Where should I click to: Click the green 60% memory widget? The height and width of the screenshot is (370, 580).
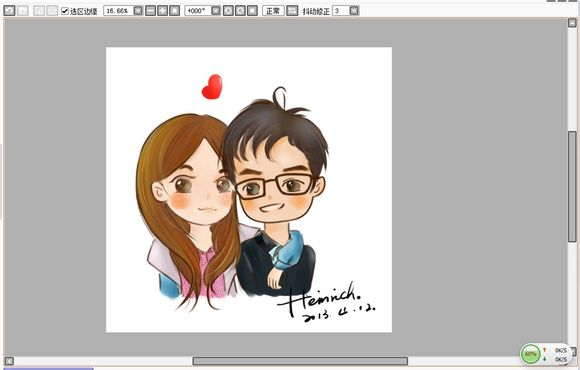[530, 354]
